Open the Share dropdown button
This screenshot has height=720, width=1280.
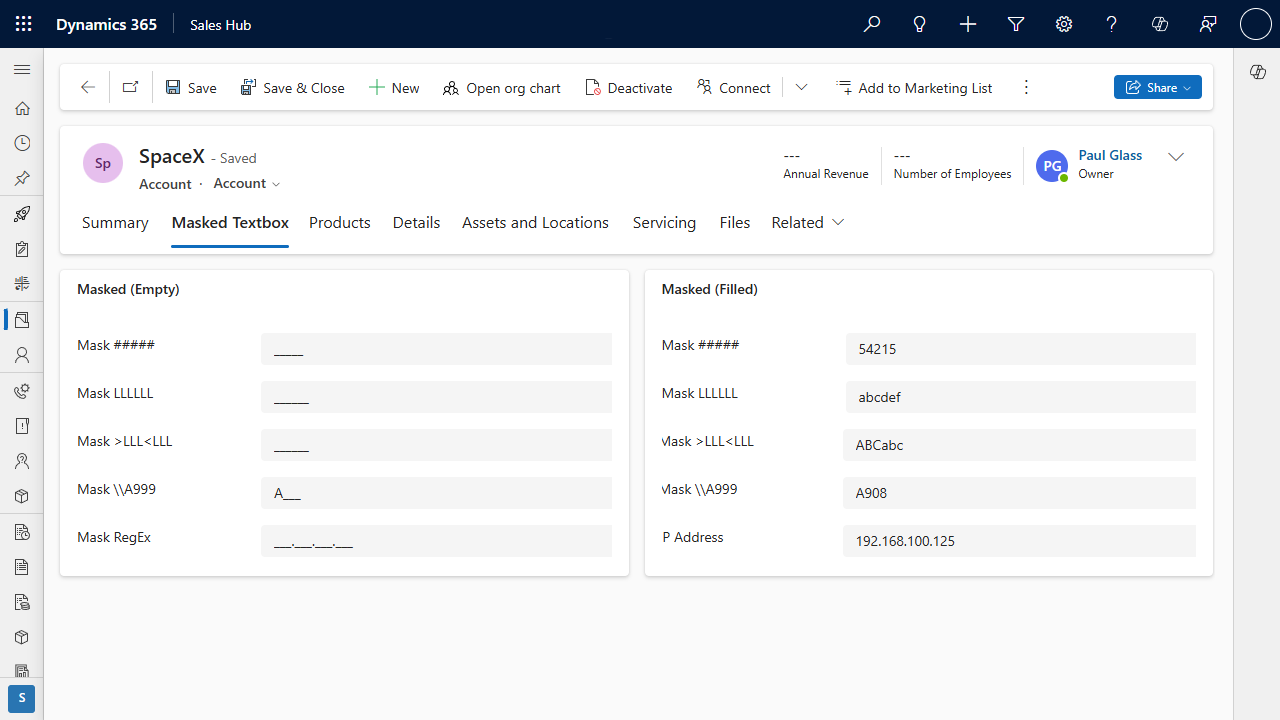coord(1158,88)
